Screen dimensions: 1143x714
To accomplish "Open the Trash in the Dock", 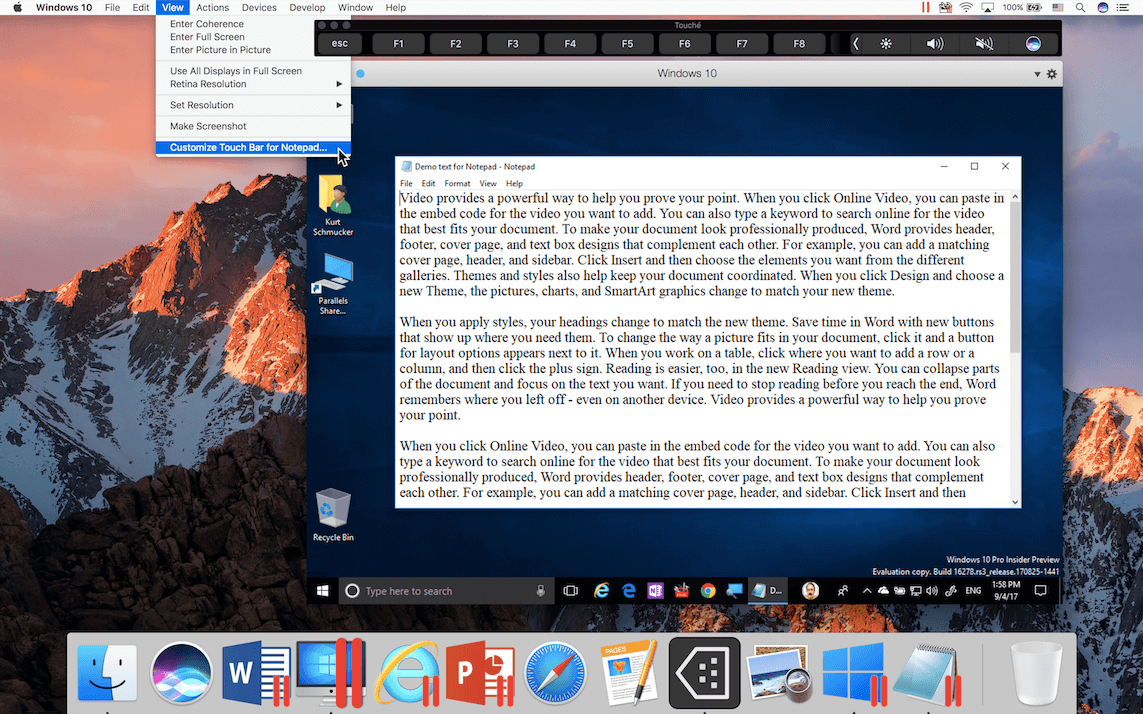I will point(1037,672).
